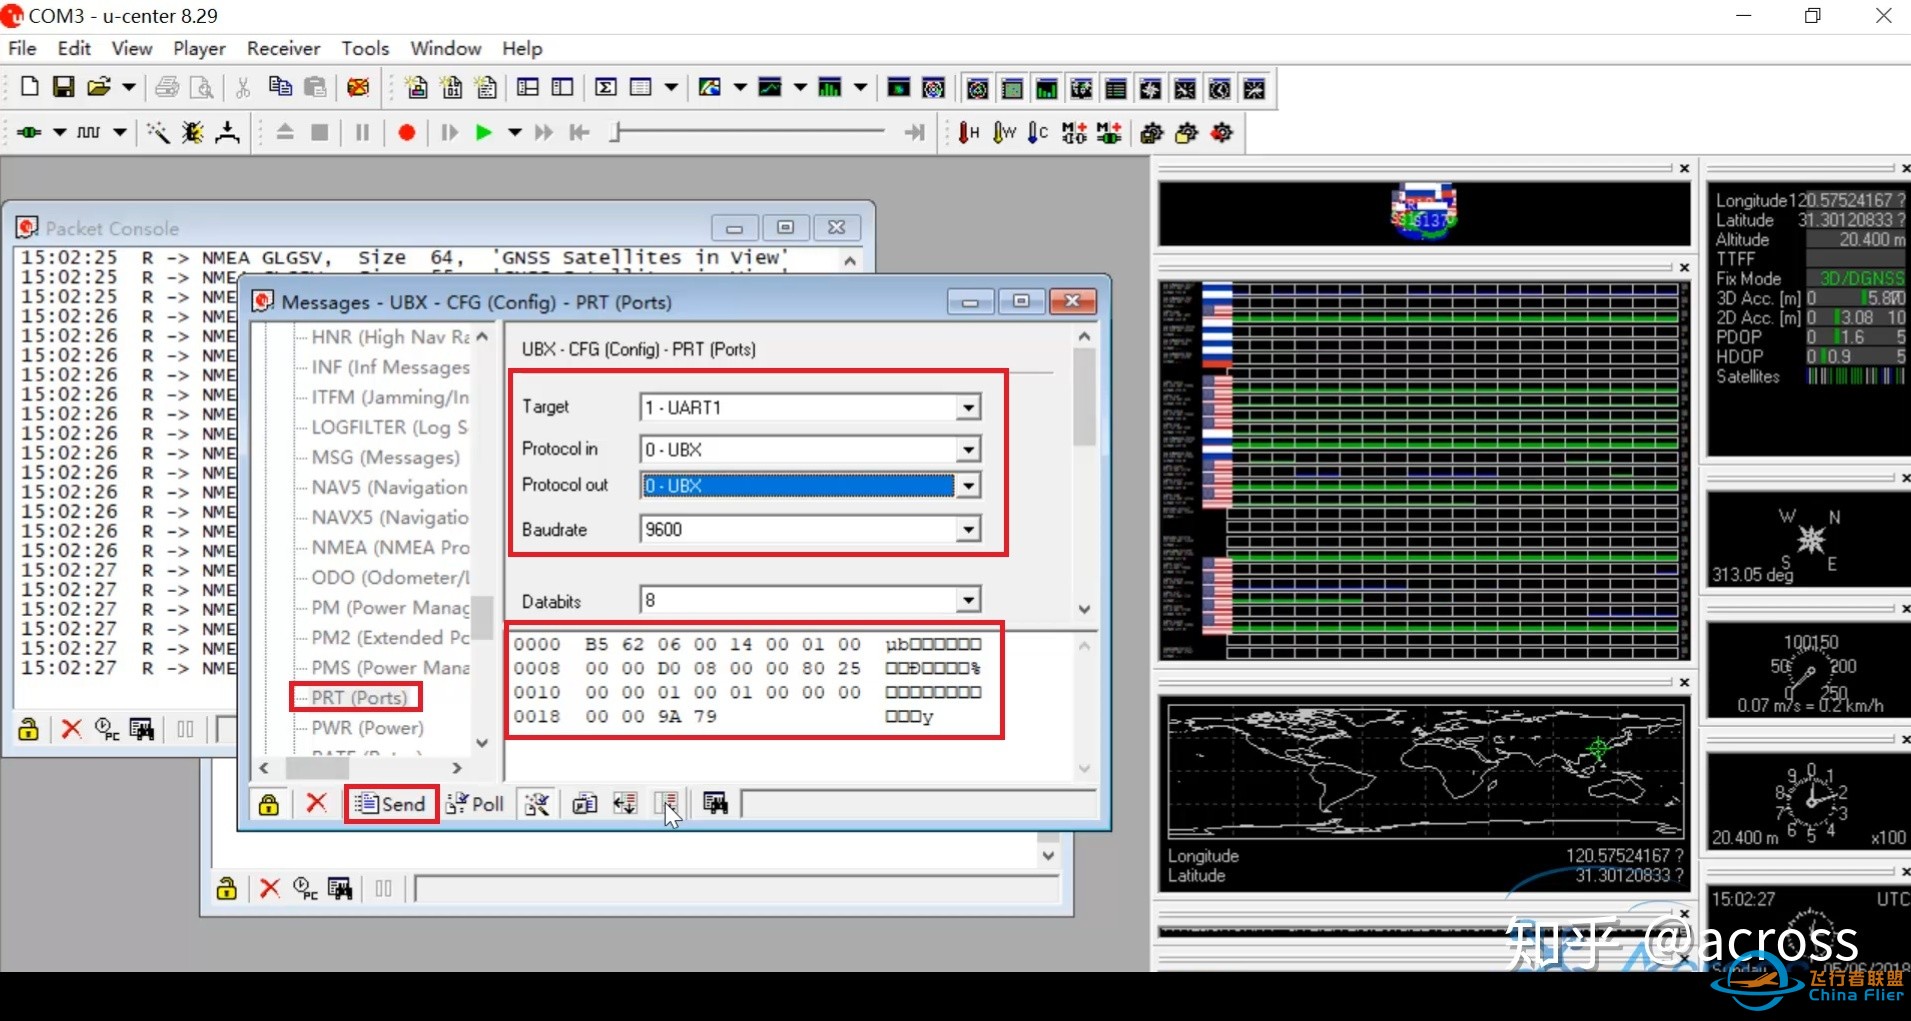
Task: Open the Protocol in dropdown
Action: tap(967, 450)
